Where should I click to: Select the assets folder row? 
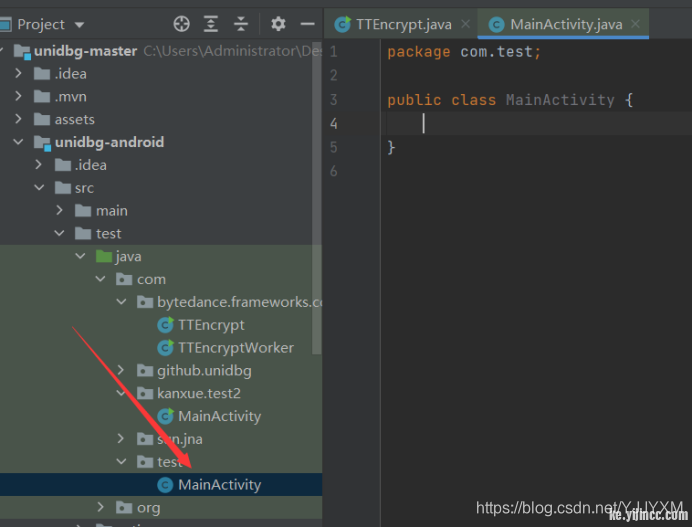pyautogui.click(x=161, y=119)
